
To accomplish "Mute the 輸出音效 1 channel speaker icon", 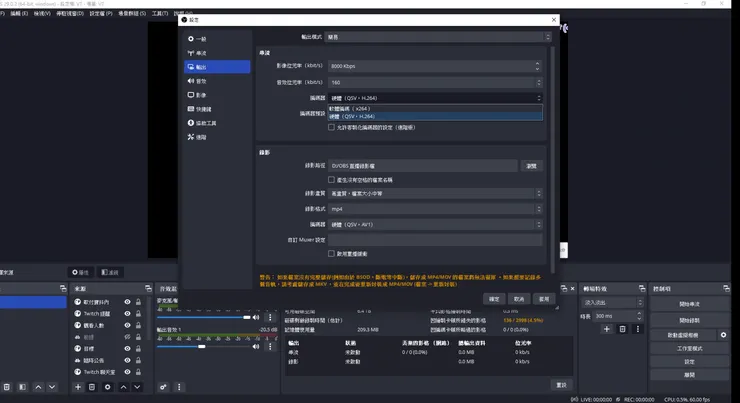I will pos(256,346).
